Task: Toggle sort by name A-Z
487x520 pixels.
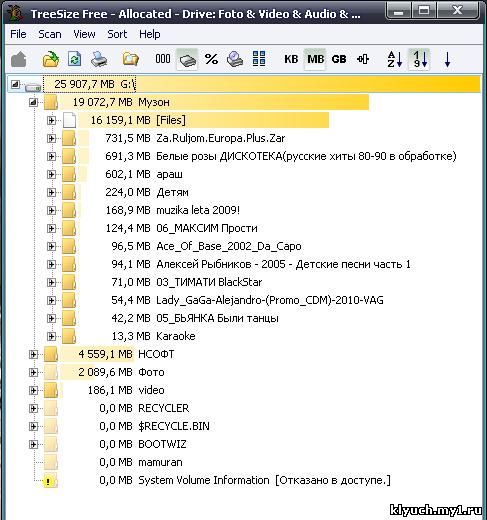Action: (395, 59)
